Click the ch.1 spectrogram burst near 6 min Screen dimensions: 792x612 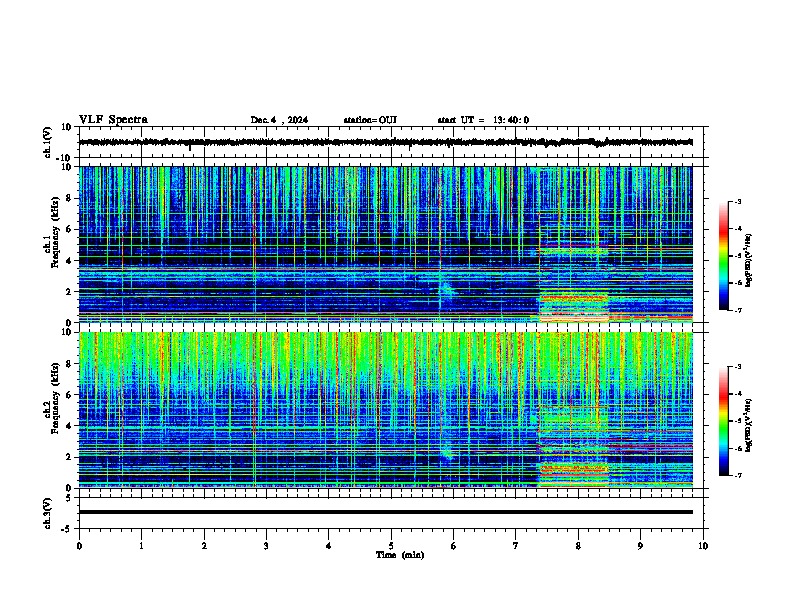tap(446, 289)
